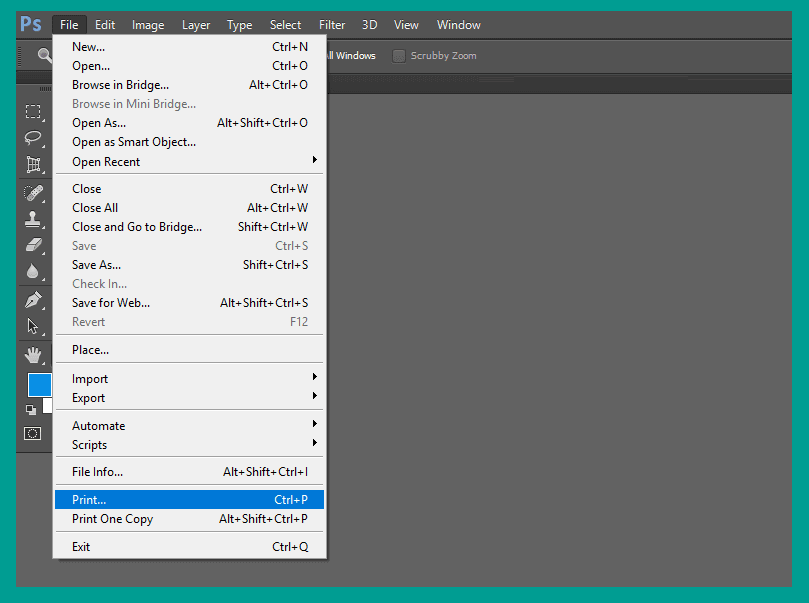Click default foreground/background colors icon
Viewport: 809px width, 603px height.
[x=31, y=410]
